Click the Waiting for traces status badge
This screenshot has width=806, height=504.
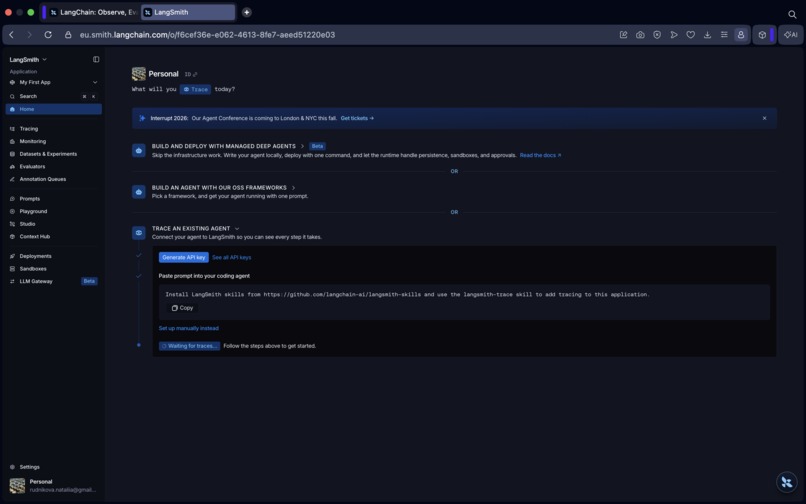189,346
